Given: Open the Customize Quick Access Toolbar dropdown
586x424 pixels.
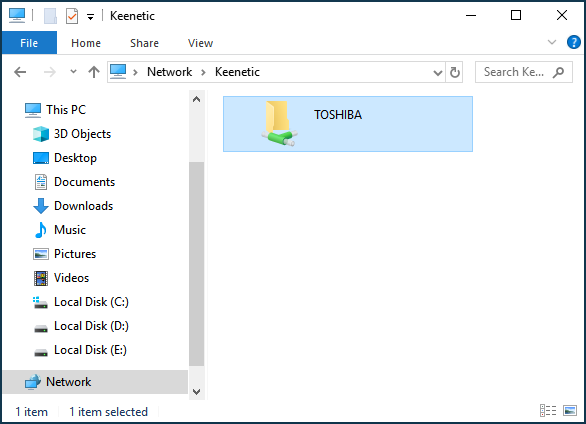Looking at the screenshot, I should click(x=90, y=17).
